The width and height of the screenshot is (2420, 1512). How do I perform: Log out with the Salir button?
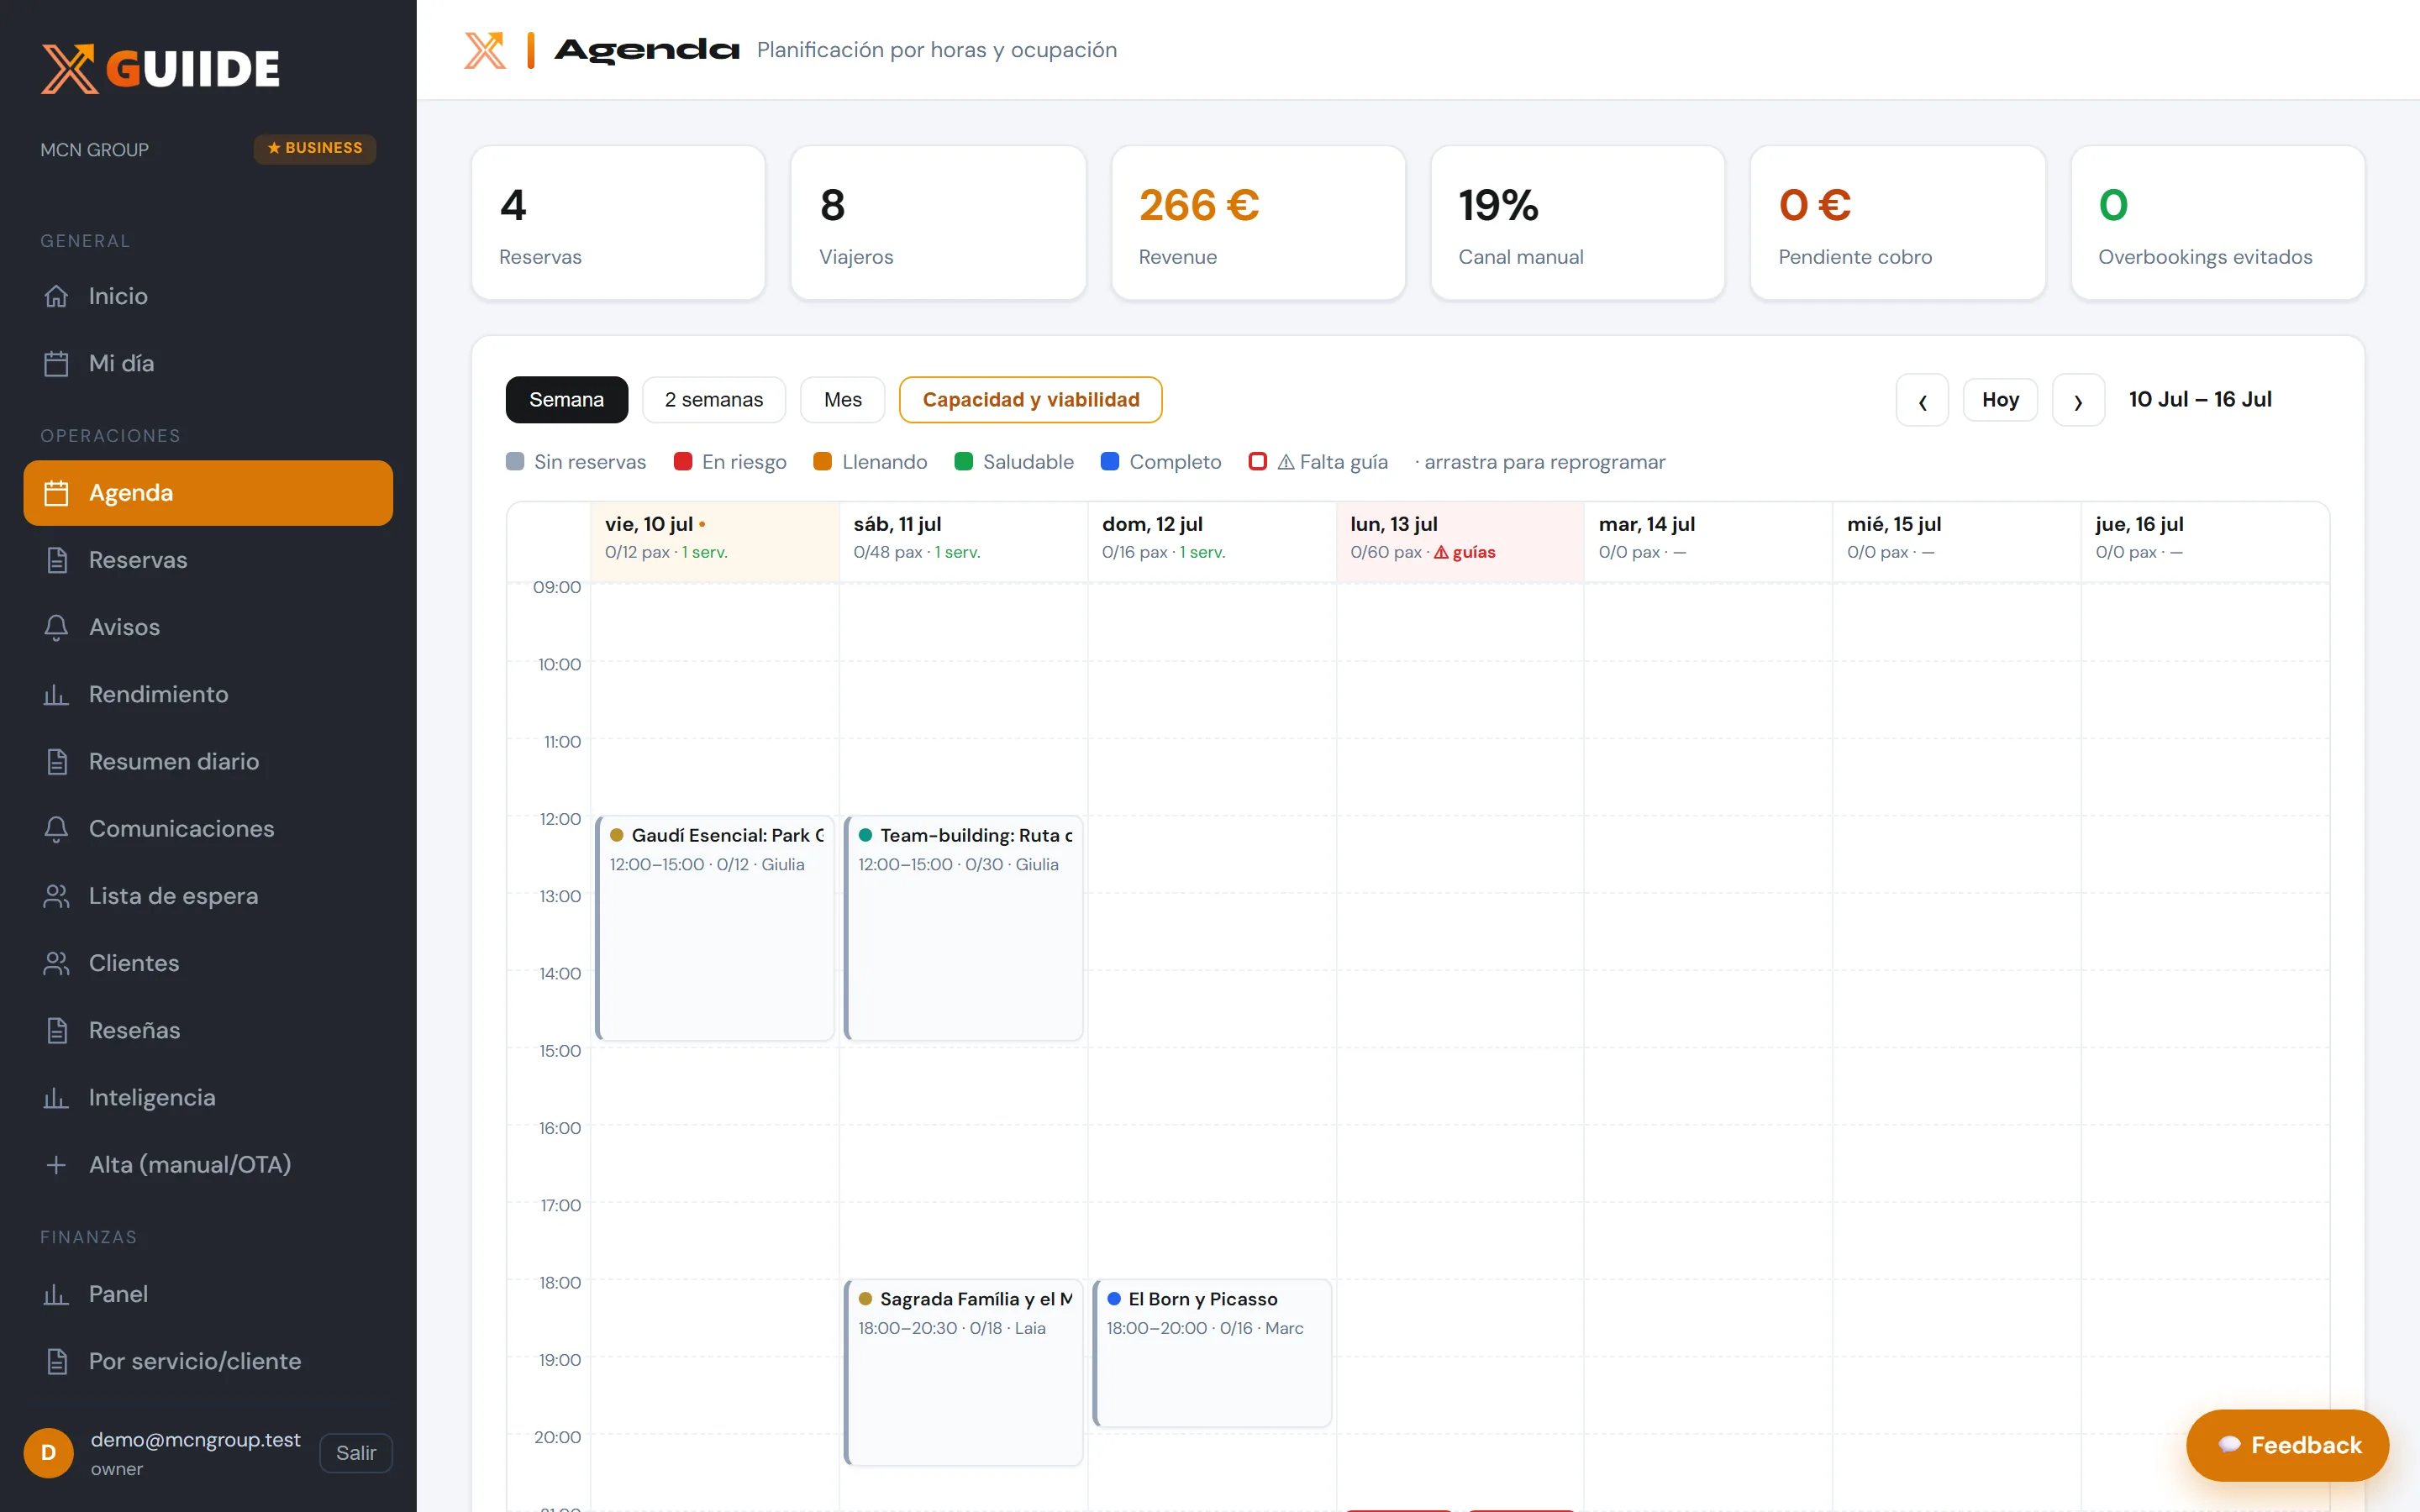point(356,1453)
